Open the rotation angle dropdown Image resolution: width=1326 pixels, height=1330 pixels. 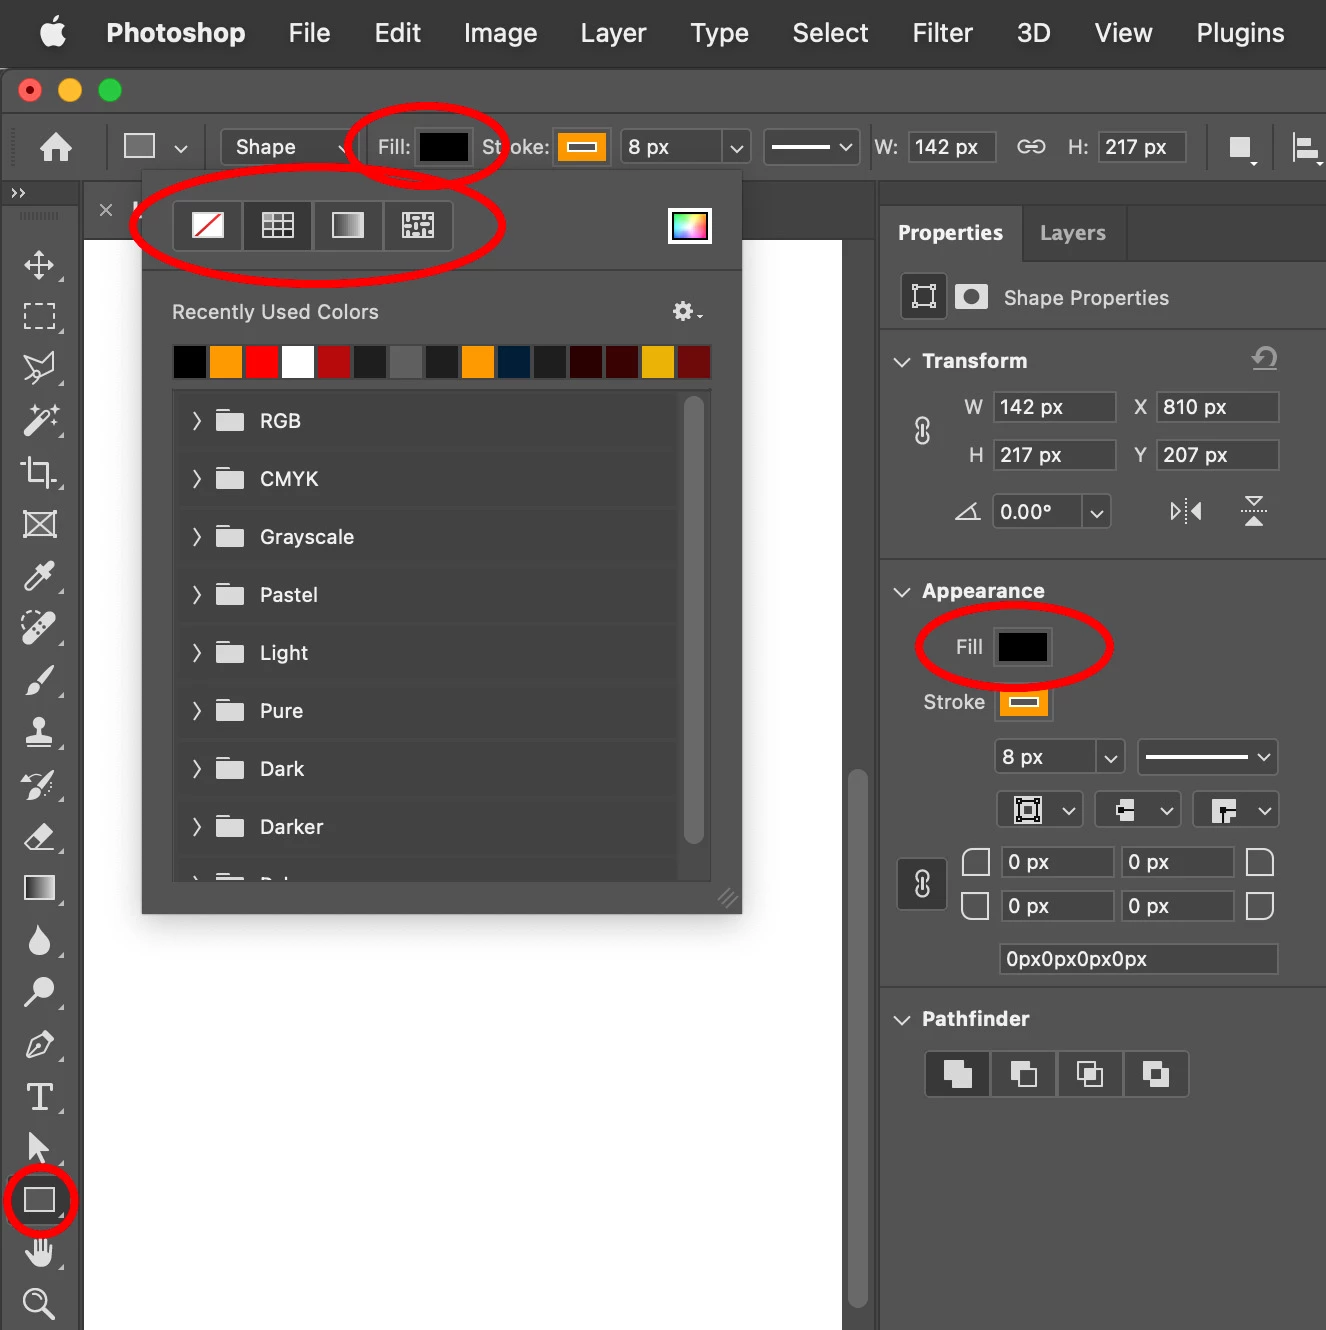pyautogui.click(x=1097, y=513)
